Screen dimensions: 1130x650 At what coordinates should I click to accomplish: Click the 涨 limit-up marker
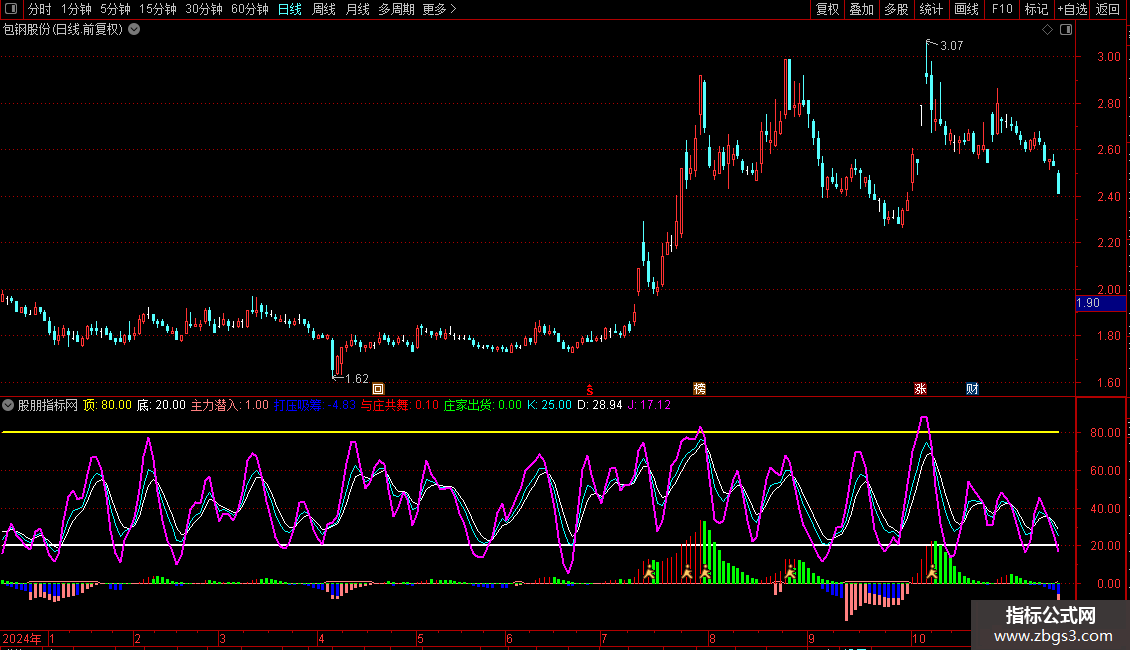coord(920,389)
